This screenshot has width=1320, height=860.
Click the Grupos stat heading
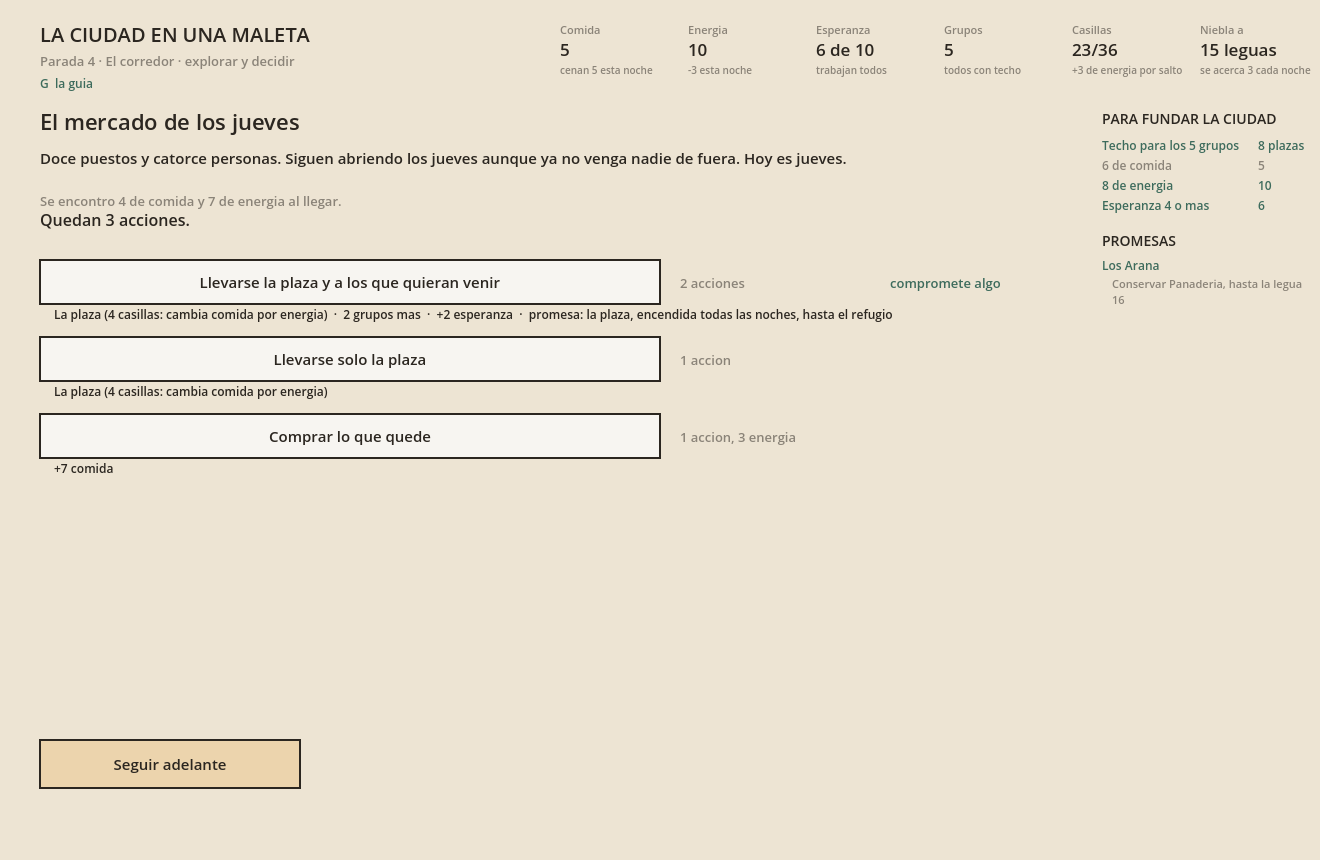click(x=963, y=30)
